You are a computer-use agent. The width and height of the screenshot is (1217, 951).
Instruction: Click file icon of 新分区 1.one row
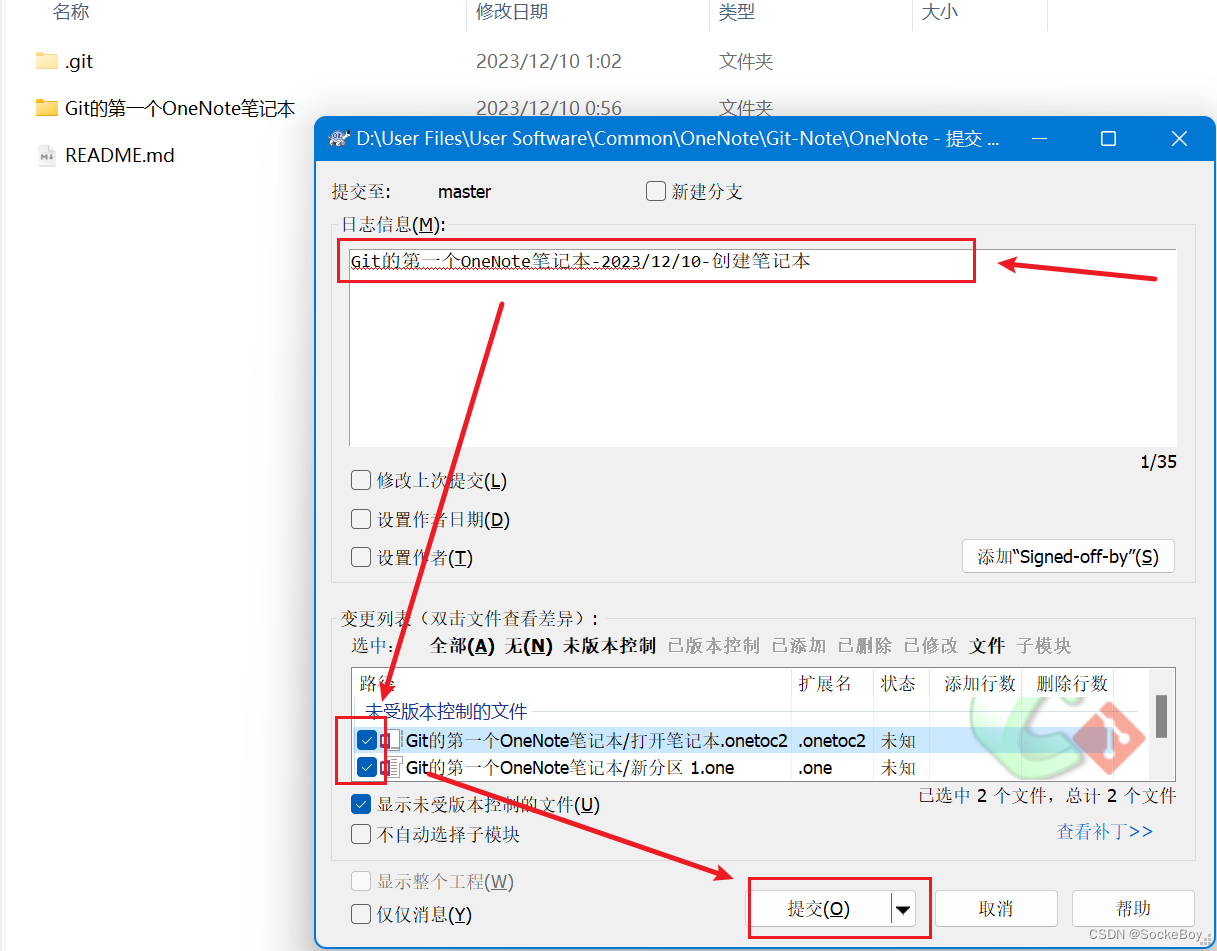tap(393, 768)
